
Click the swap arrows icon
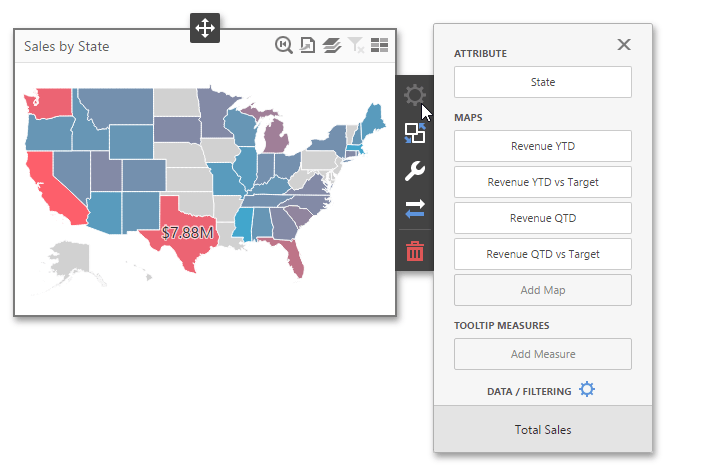(x=415, y=209)
